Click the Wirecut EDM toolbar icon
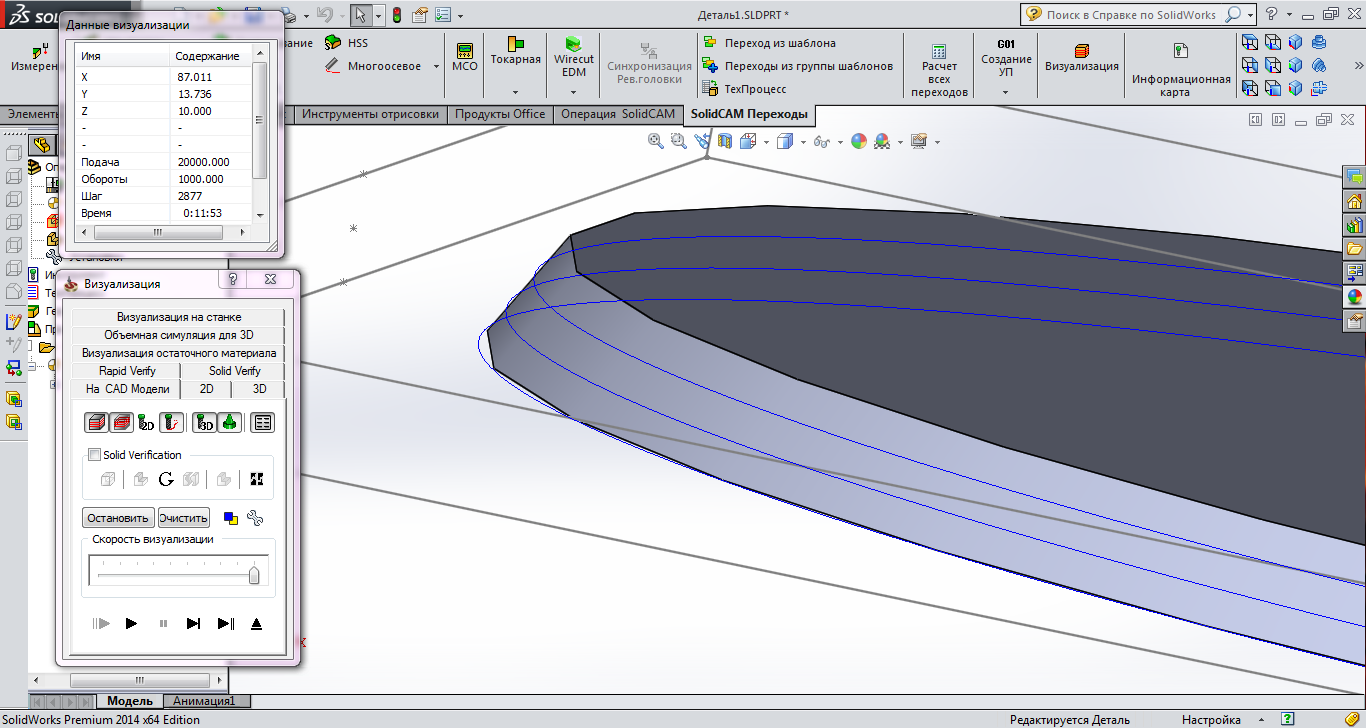The image size is (1366, 728). tap(573, 45)
